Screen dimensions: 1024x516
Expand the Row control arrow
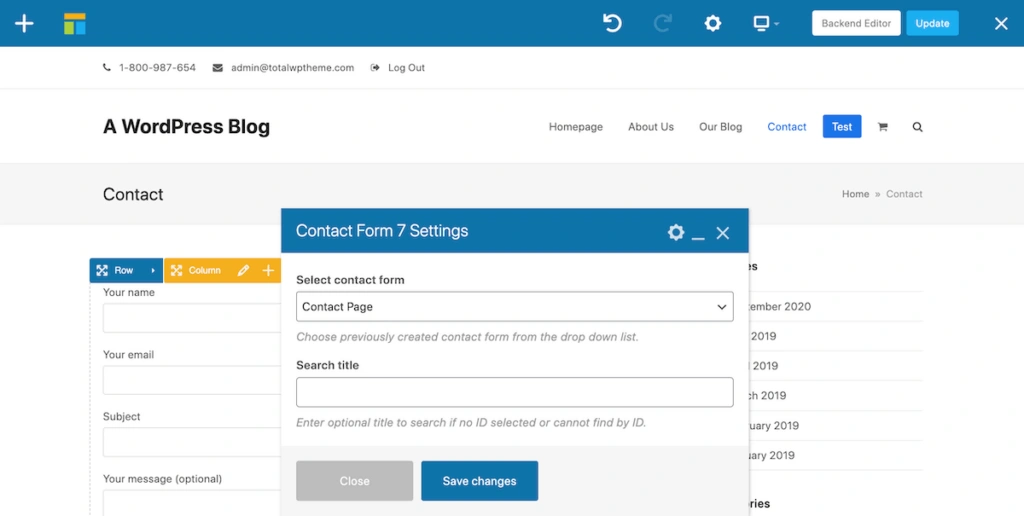tap(153, 270)
